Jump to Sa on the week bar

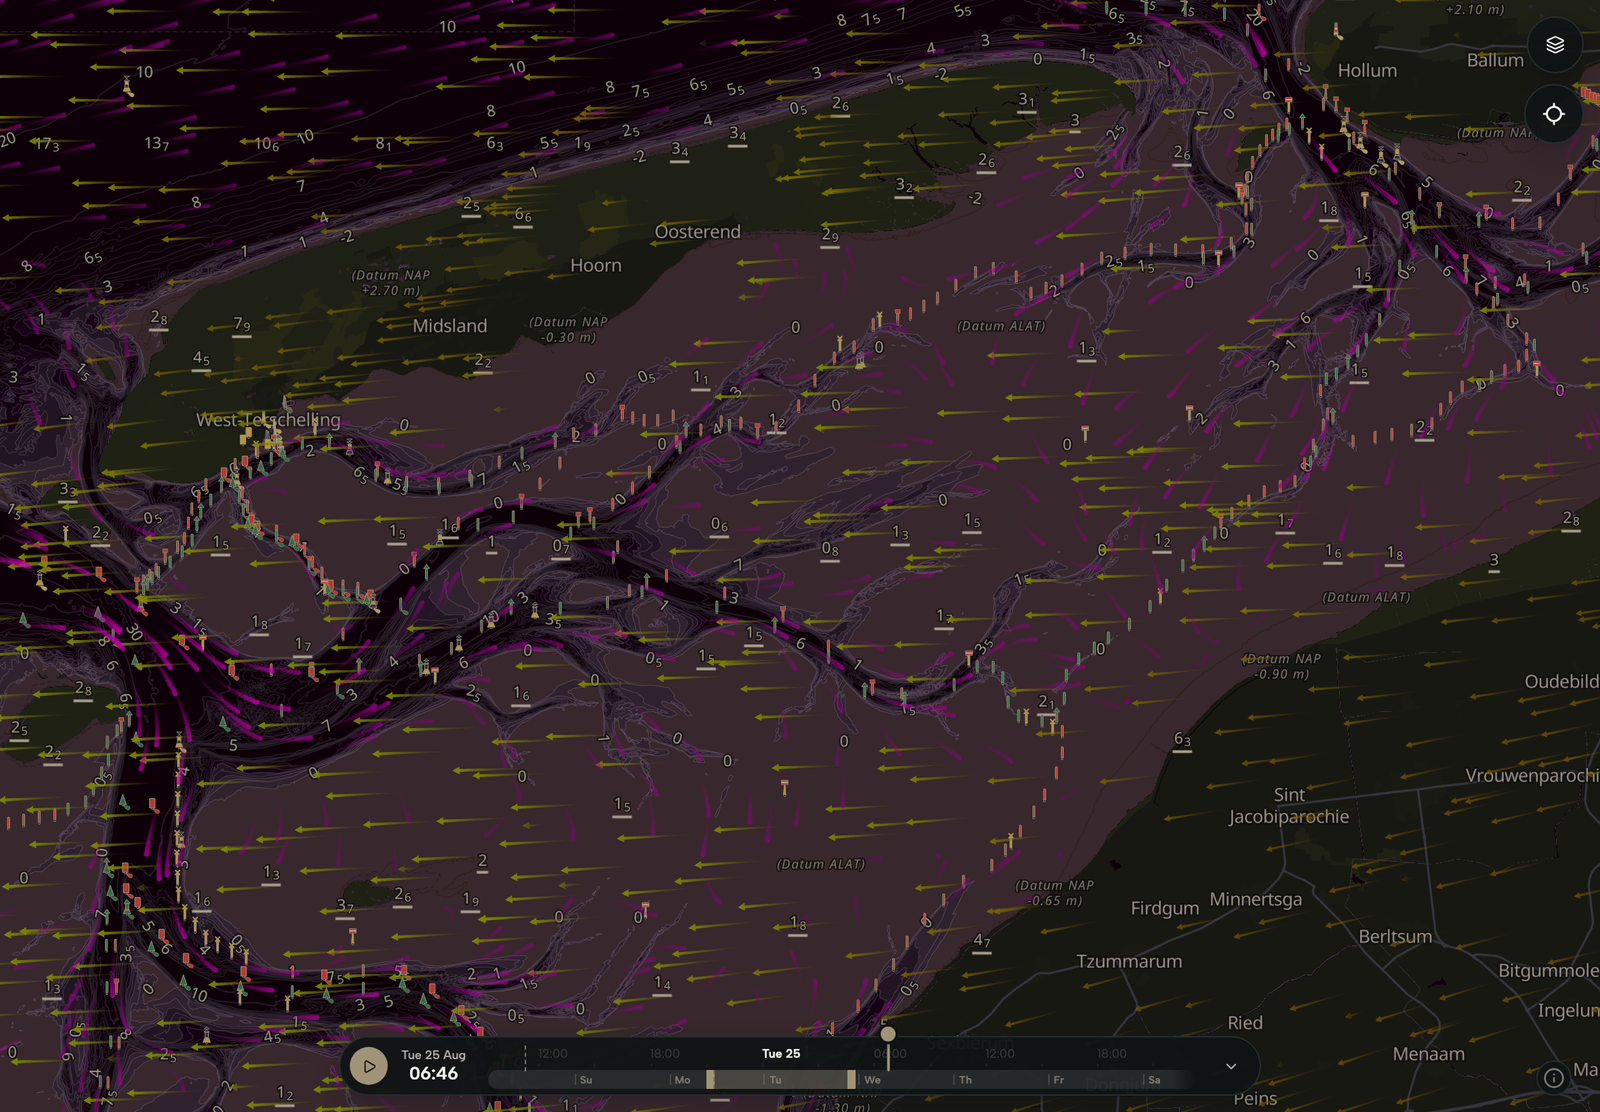[1154, 1080]
